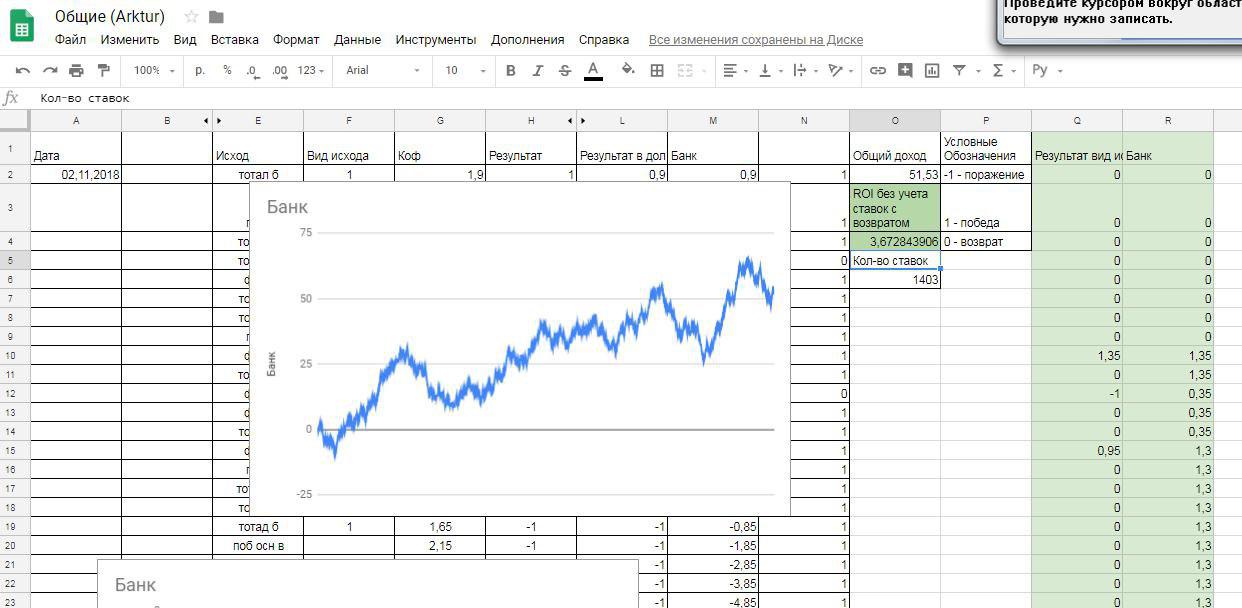Open the text color picker
Viewport: 1242px width, 608px height.
(x=593, y=71)
